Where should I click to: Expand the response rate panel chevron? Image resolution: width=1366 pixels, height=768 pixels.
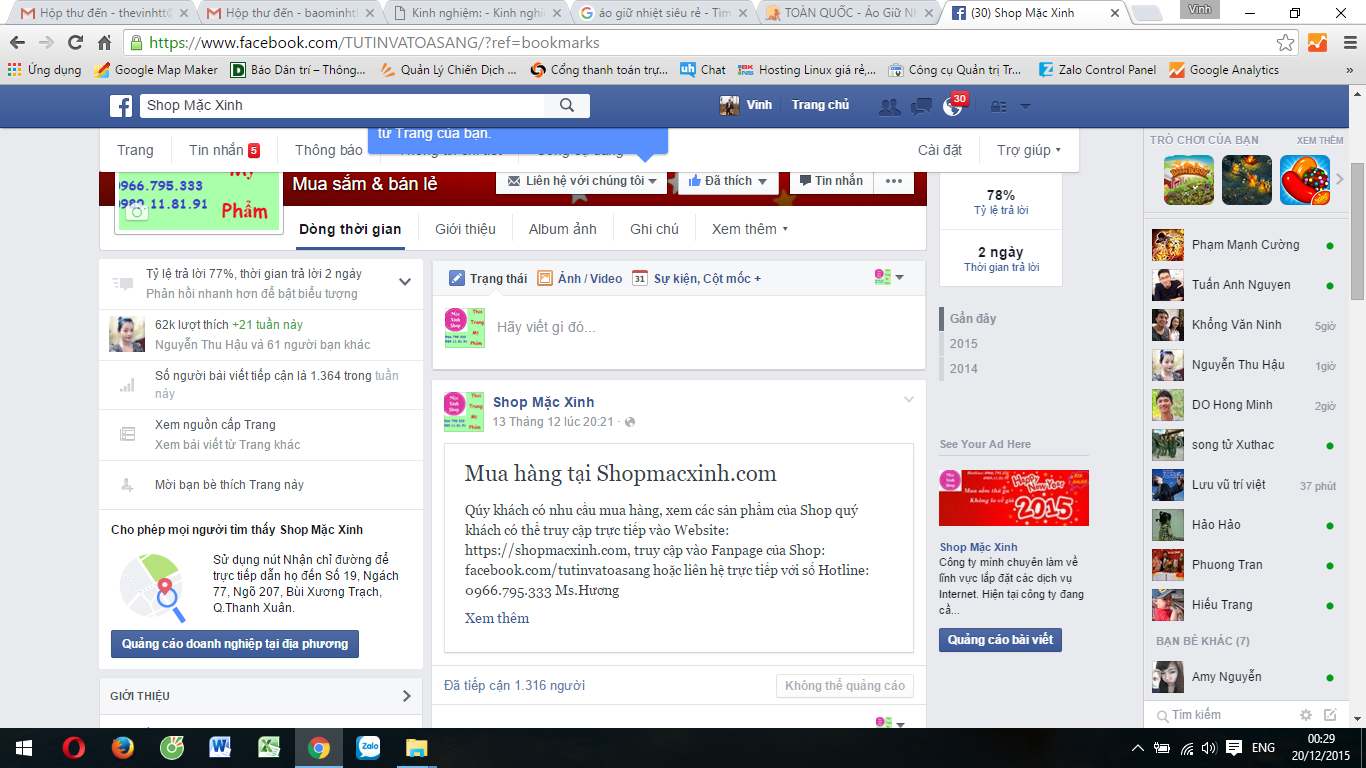tap(405, 282)
